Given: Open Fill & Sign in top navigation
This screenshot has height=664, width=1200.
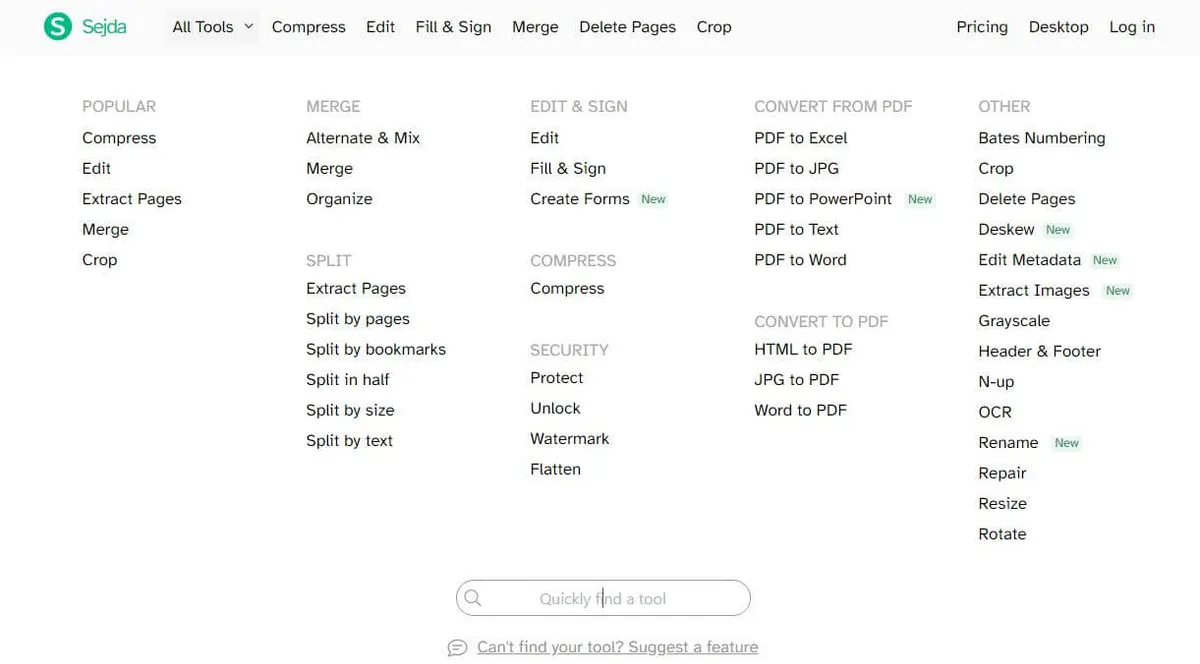Looking at the screenshot, I should coord(454,27).
